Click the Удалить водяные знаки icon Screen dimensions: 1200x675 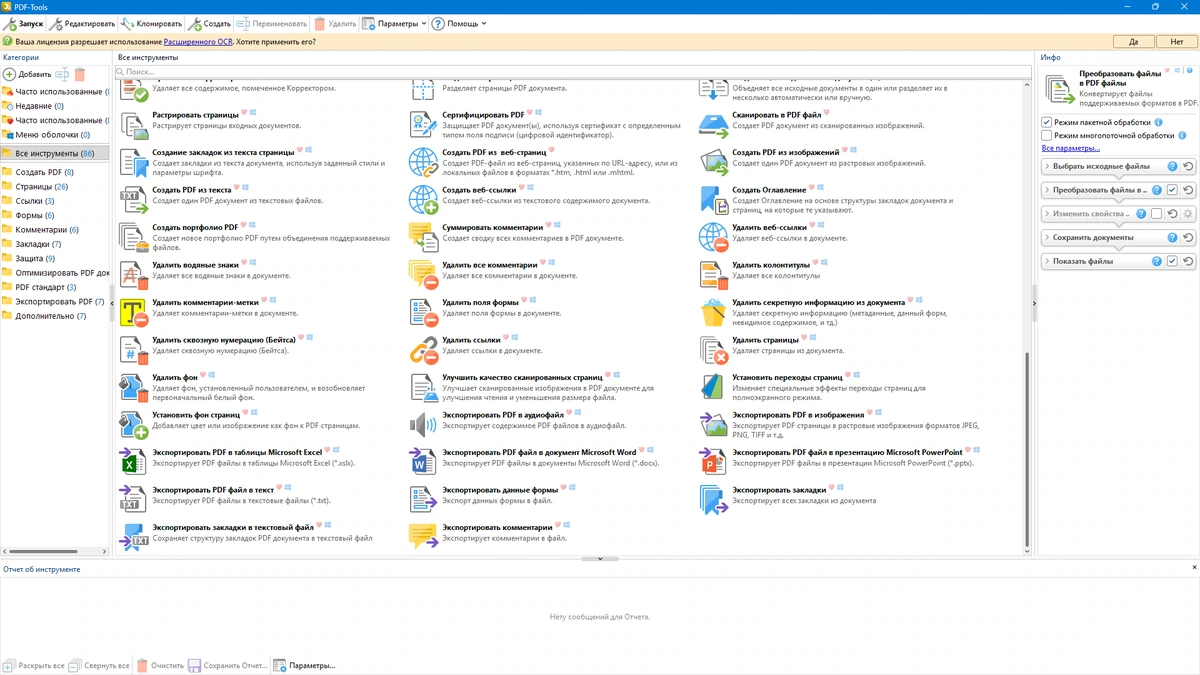click(134, 274)
